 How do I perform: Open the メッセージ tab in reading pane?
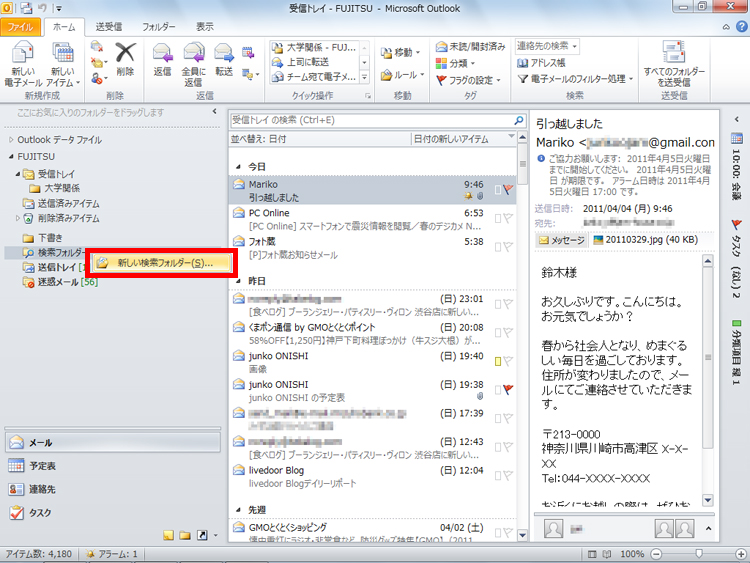562,240
